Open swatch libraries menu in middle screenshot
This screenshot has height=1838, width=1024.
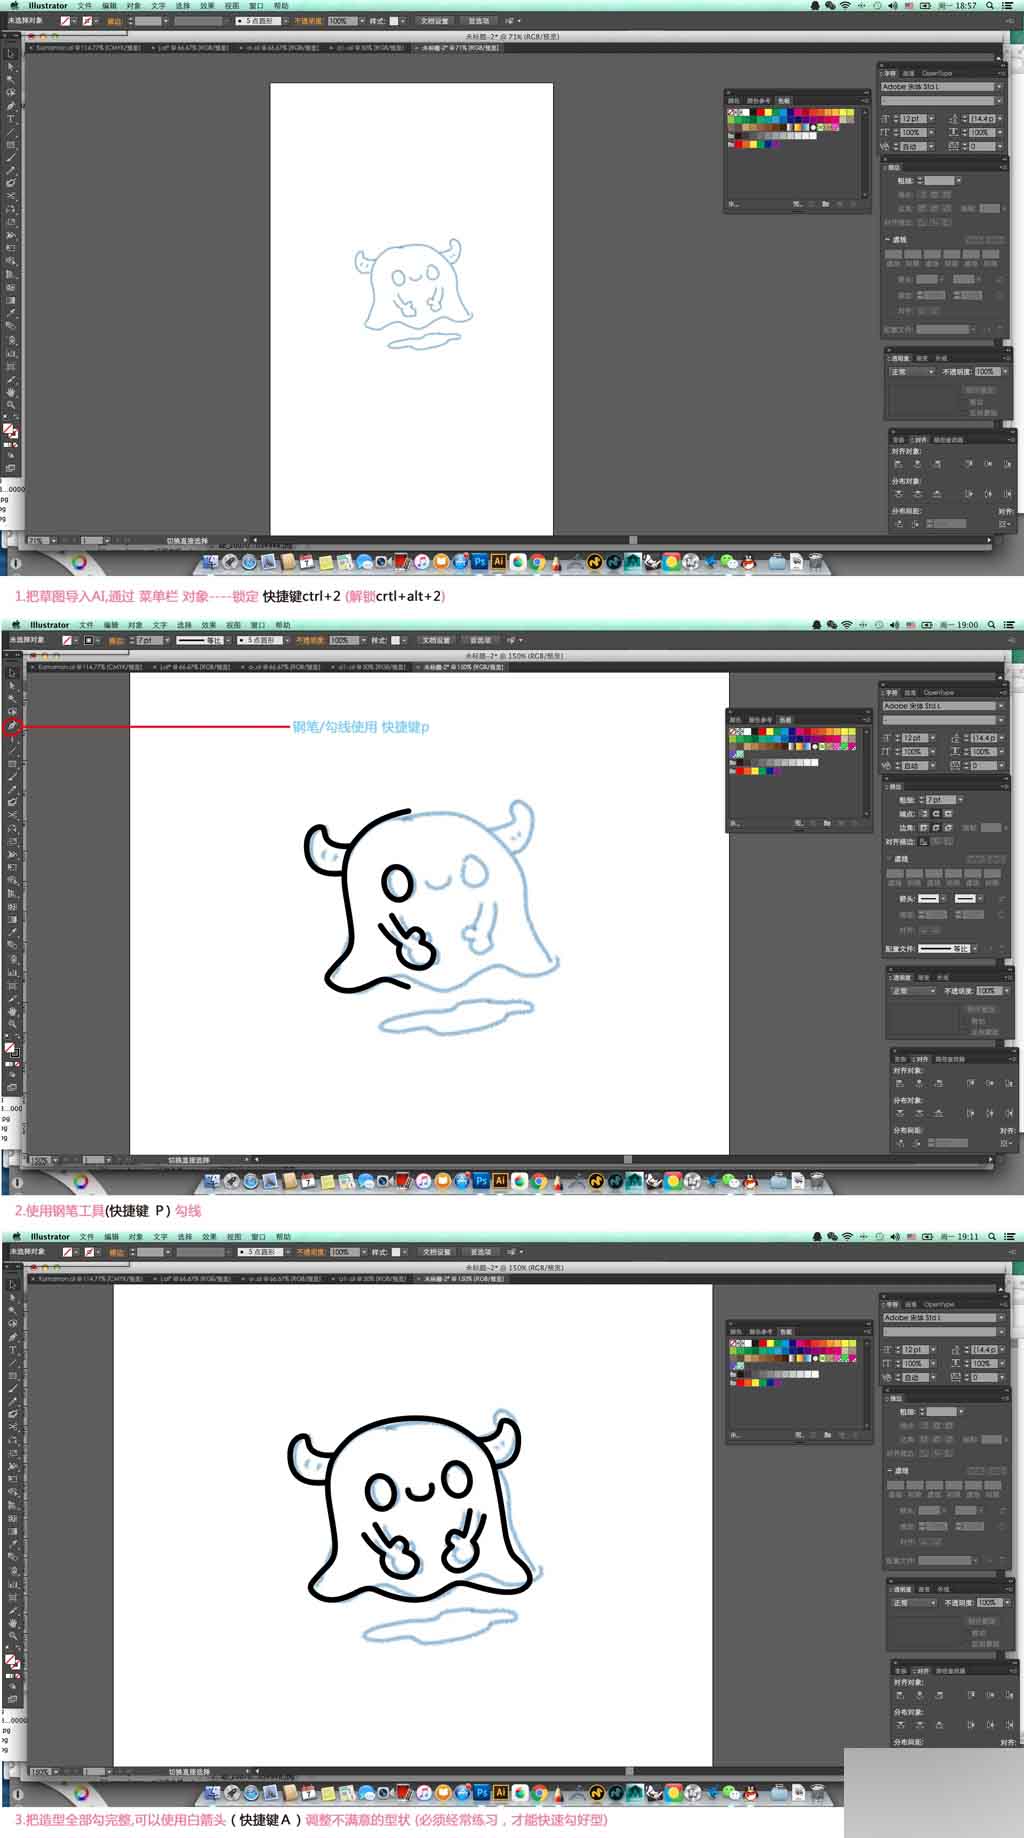click(x=733, y=824)
